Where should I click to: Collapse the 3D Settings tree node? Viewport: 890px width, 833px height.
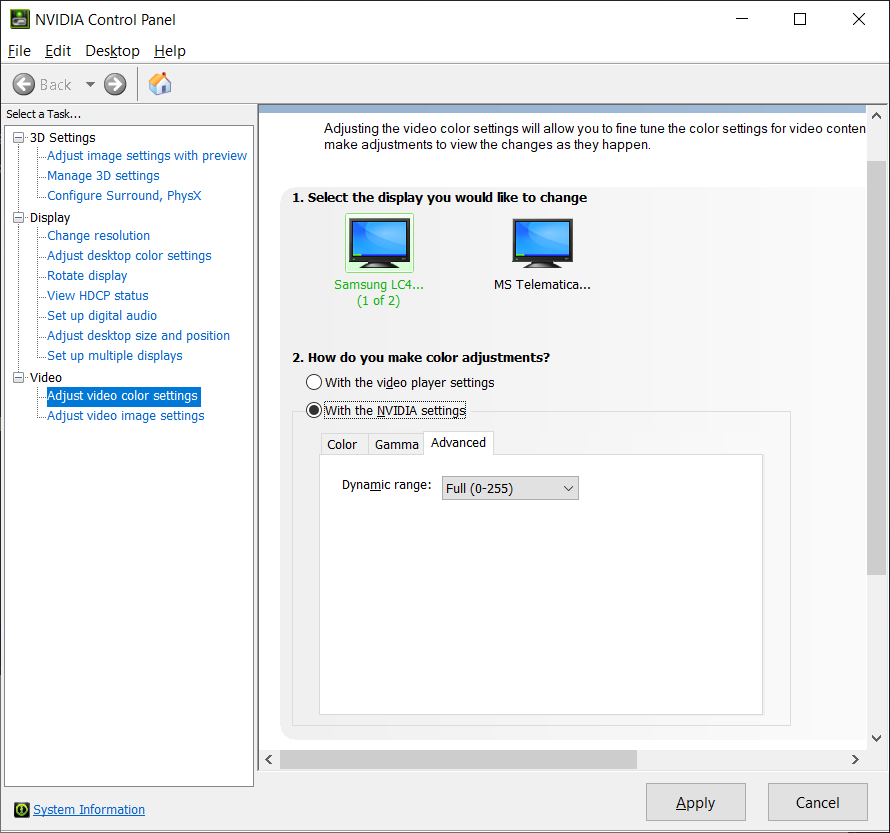tap(19, 137)
